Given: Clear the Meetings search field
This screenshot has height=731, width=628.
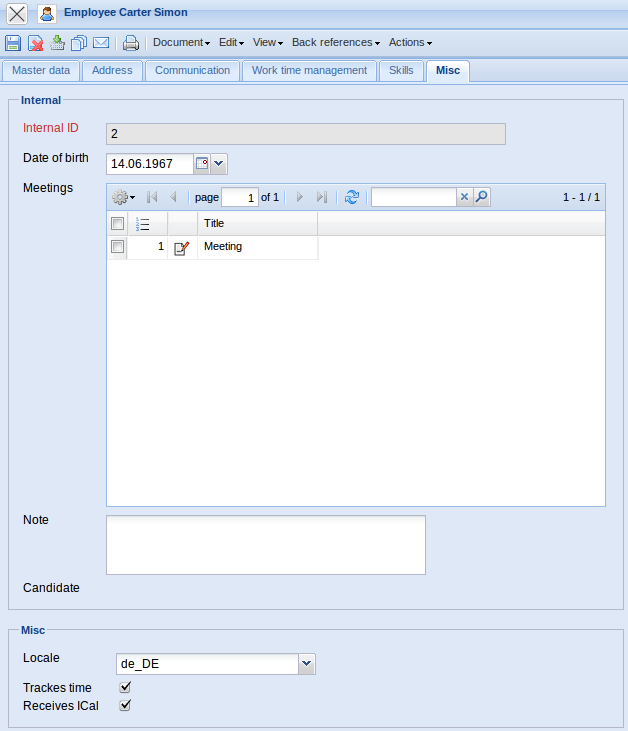Looking at the screenshot, I should [464, 198].
